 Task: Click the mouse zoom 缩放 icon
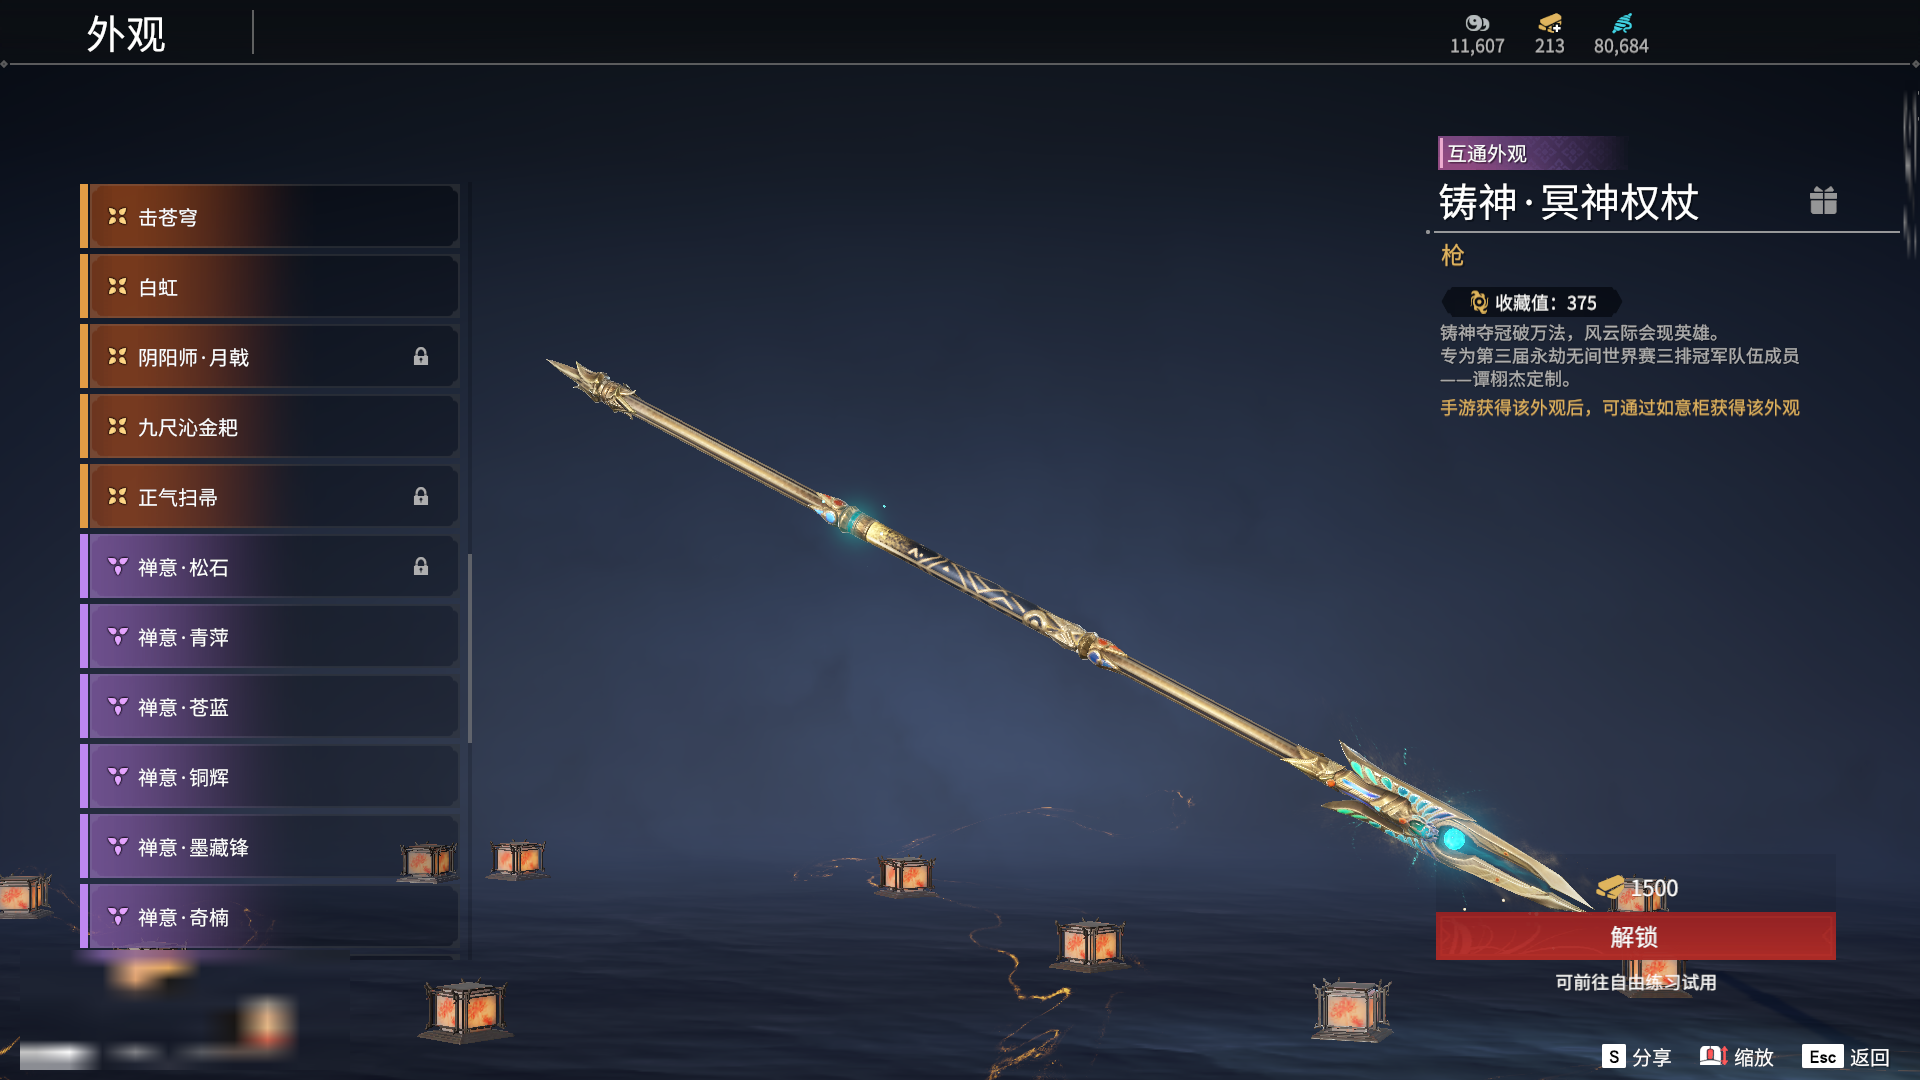(x=1713, y=1056)
